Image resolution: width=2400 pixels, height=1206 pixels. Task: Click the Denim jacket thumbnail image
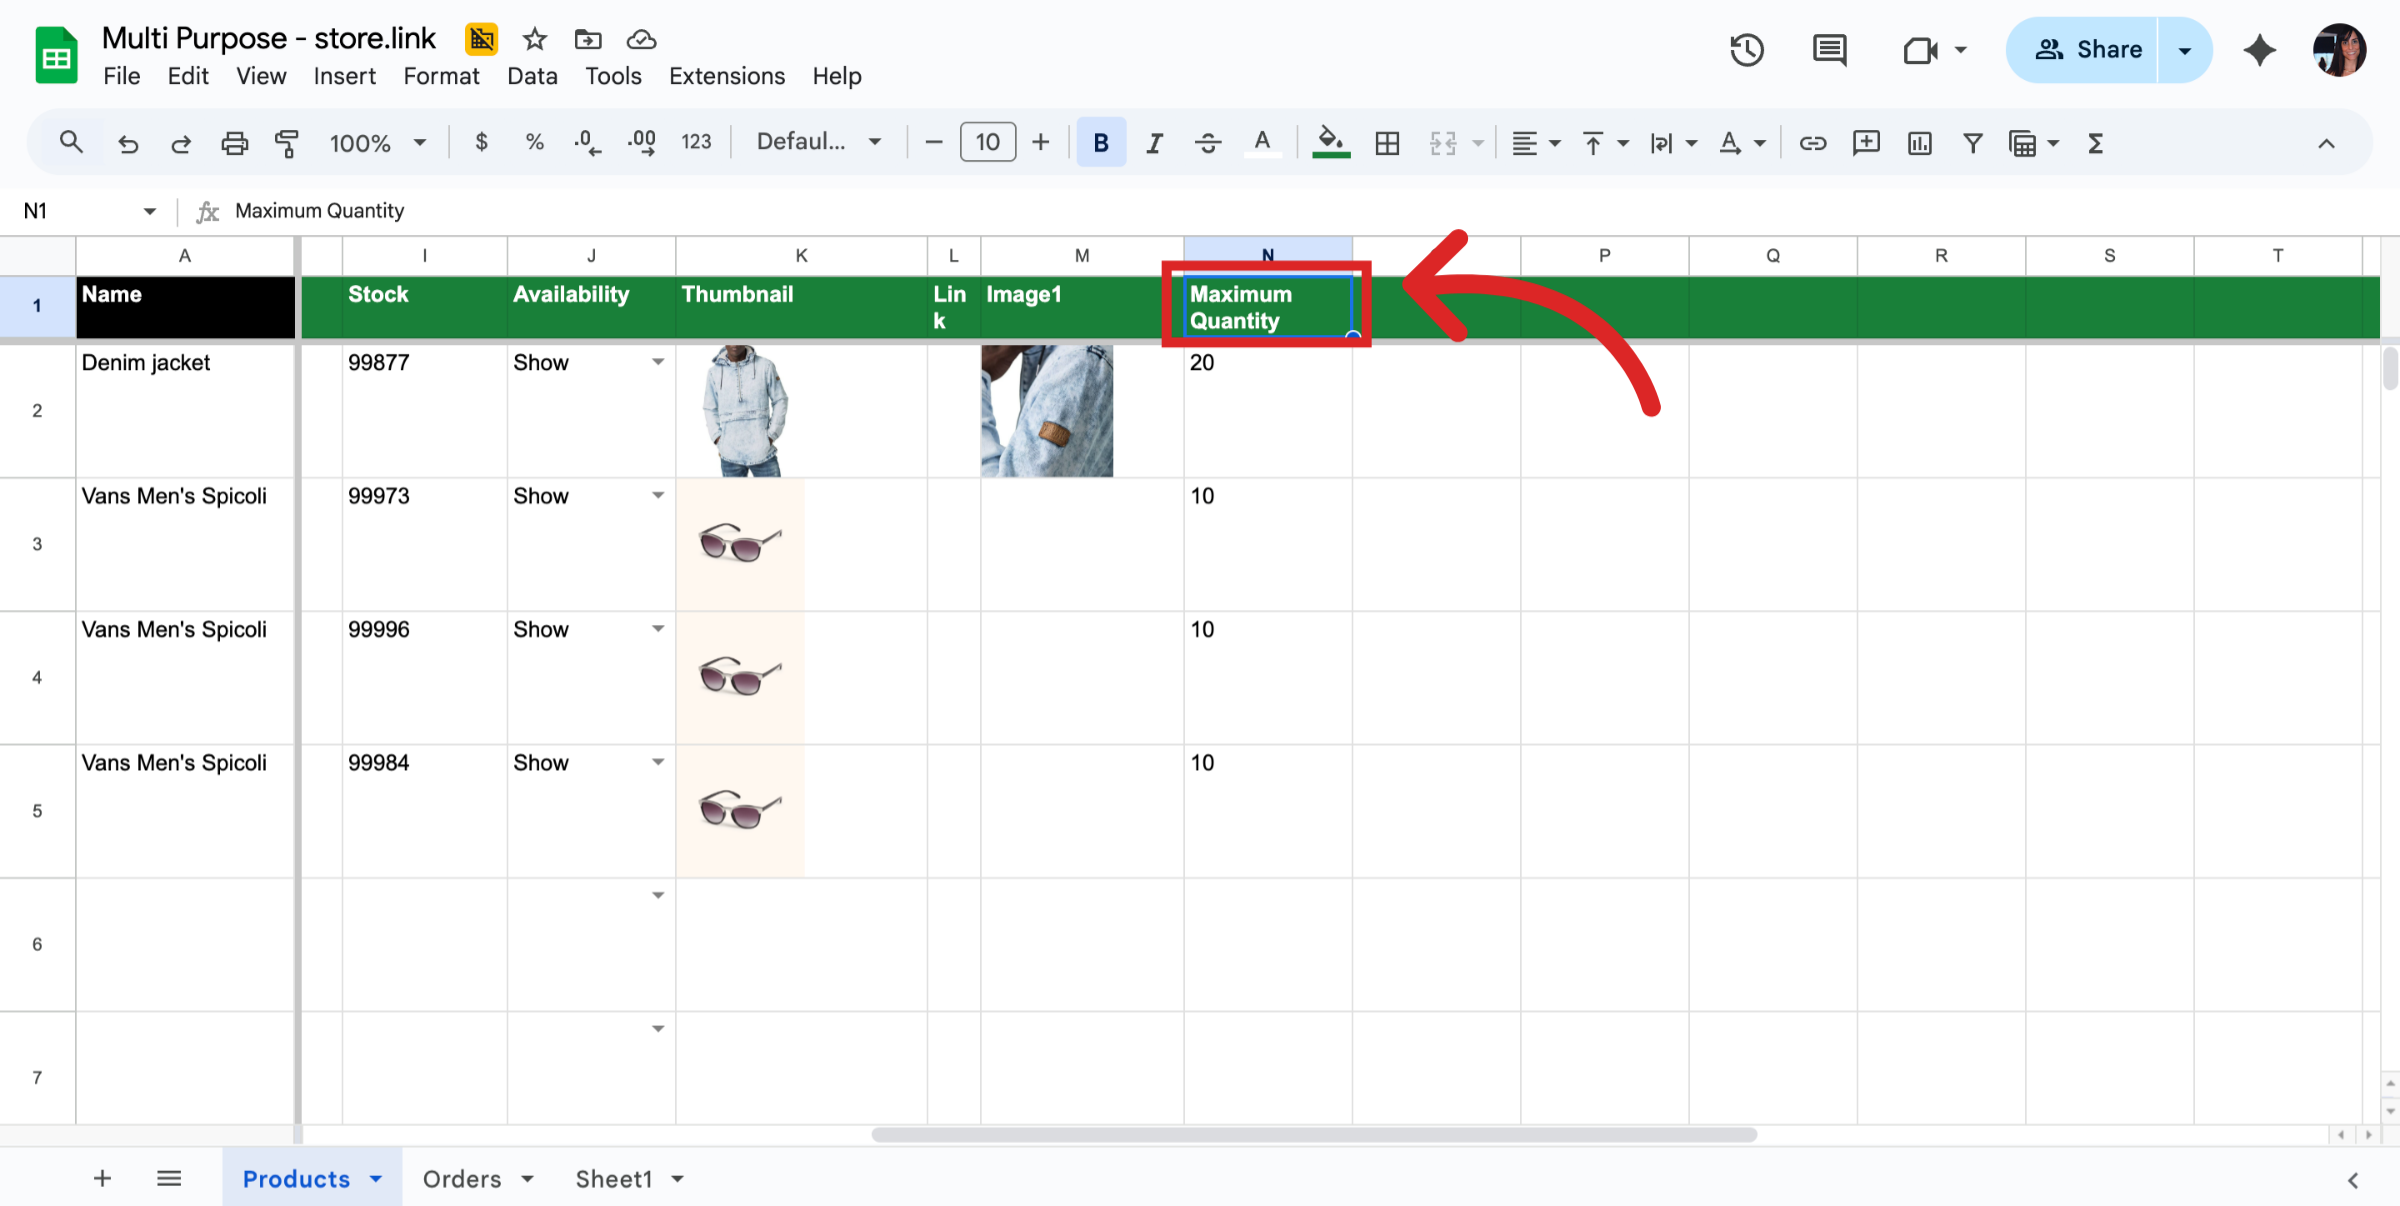745,410
